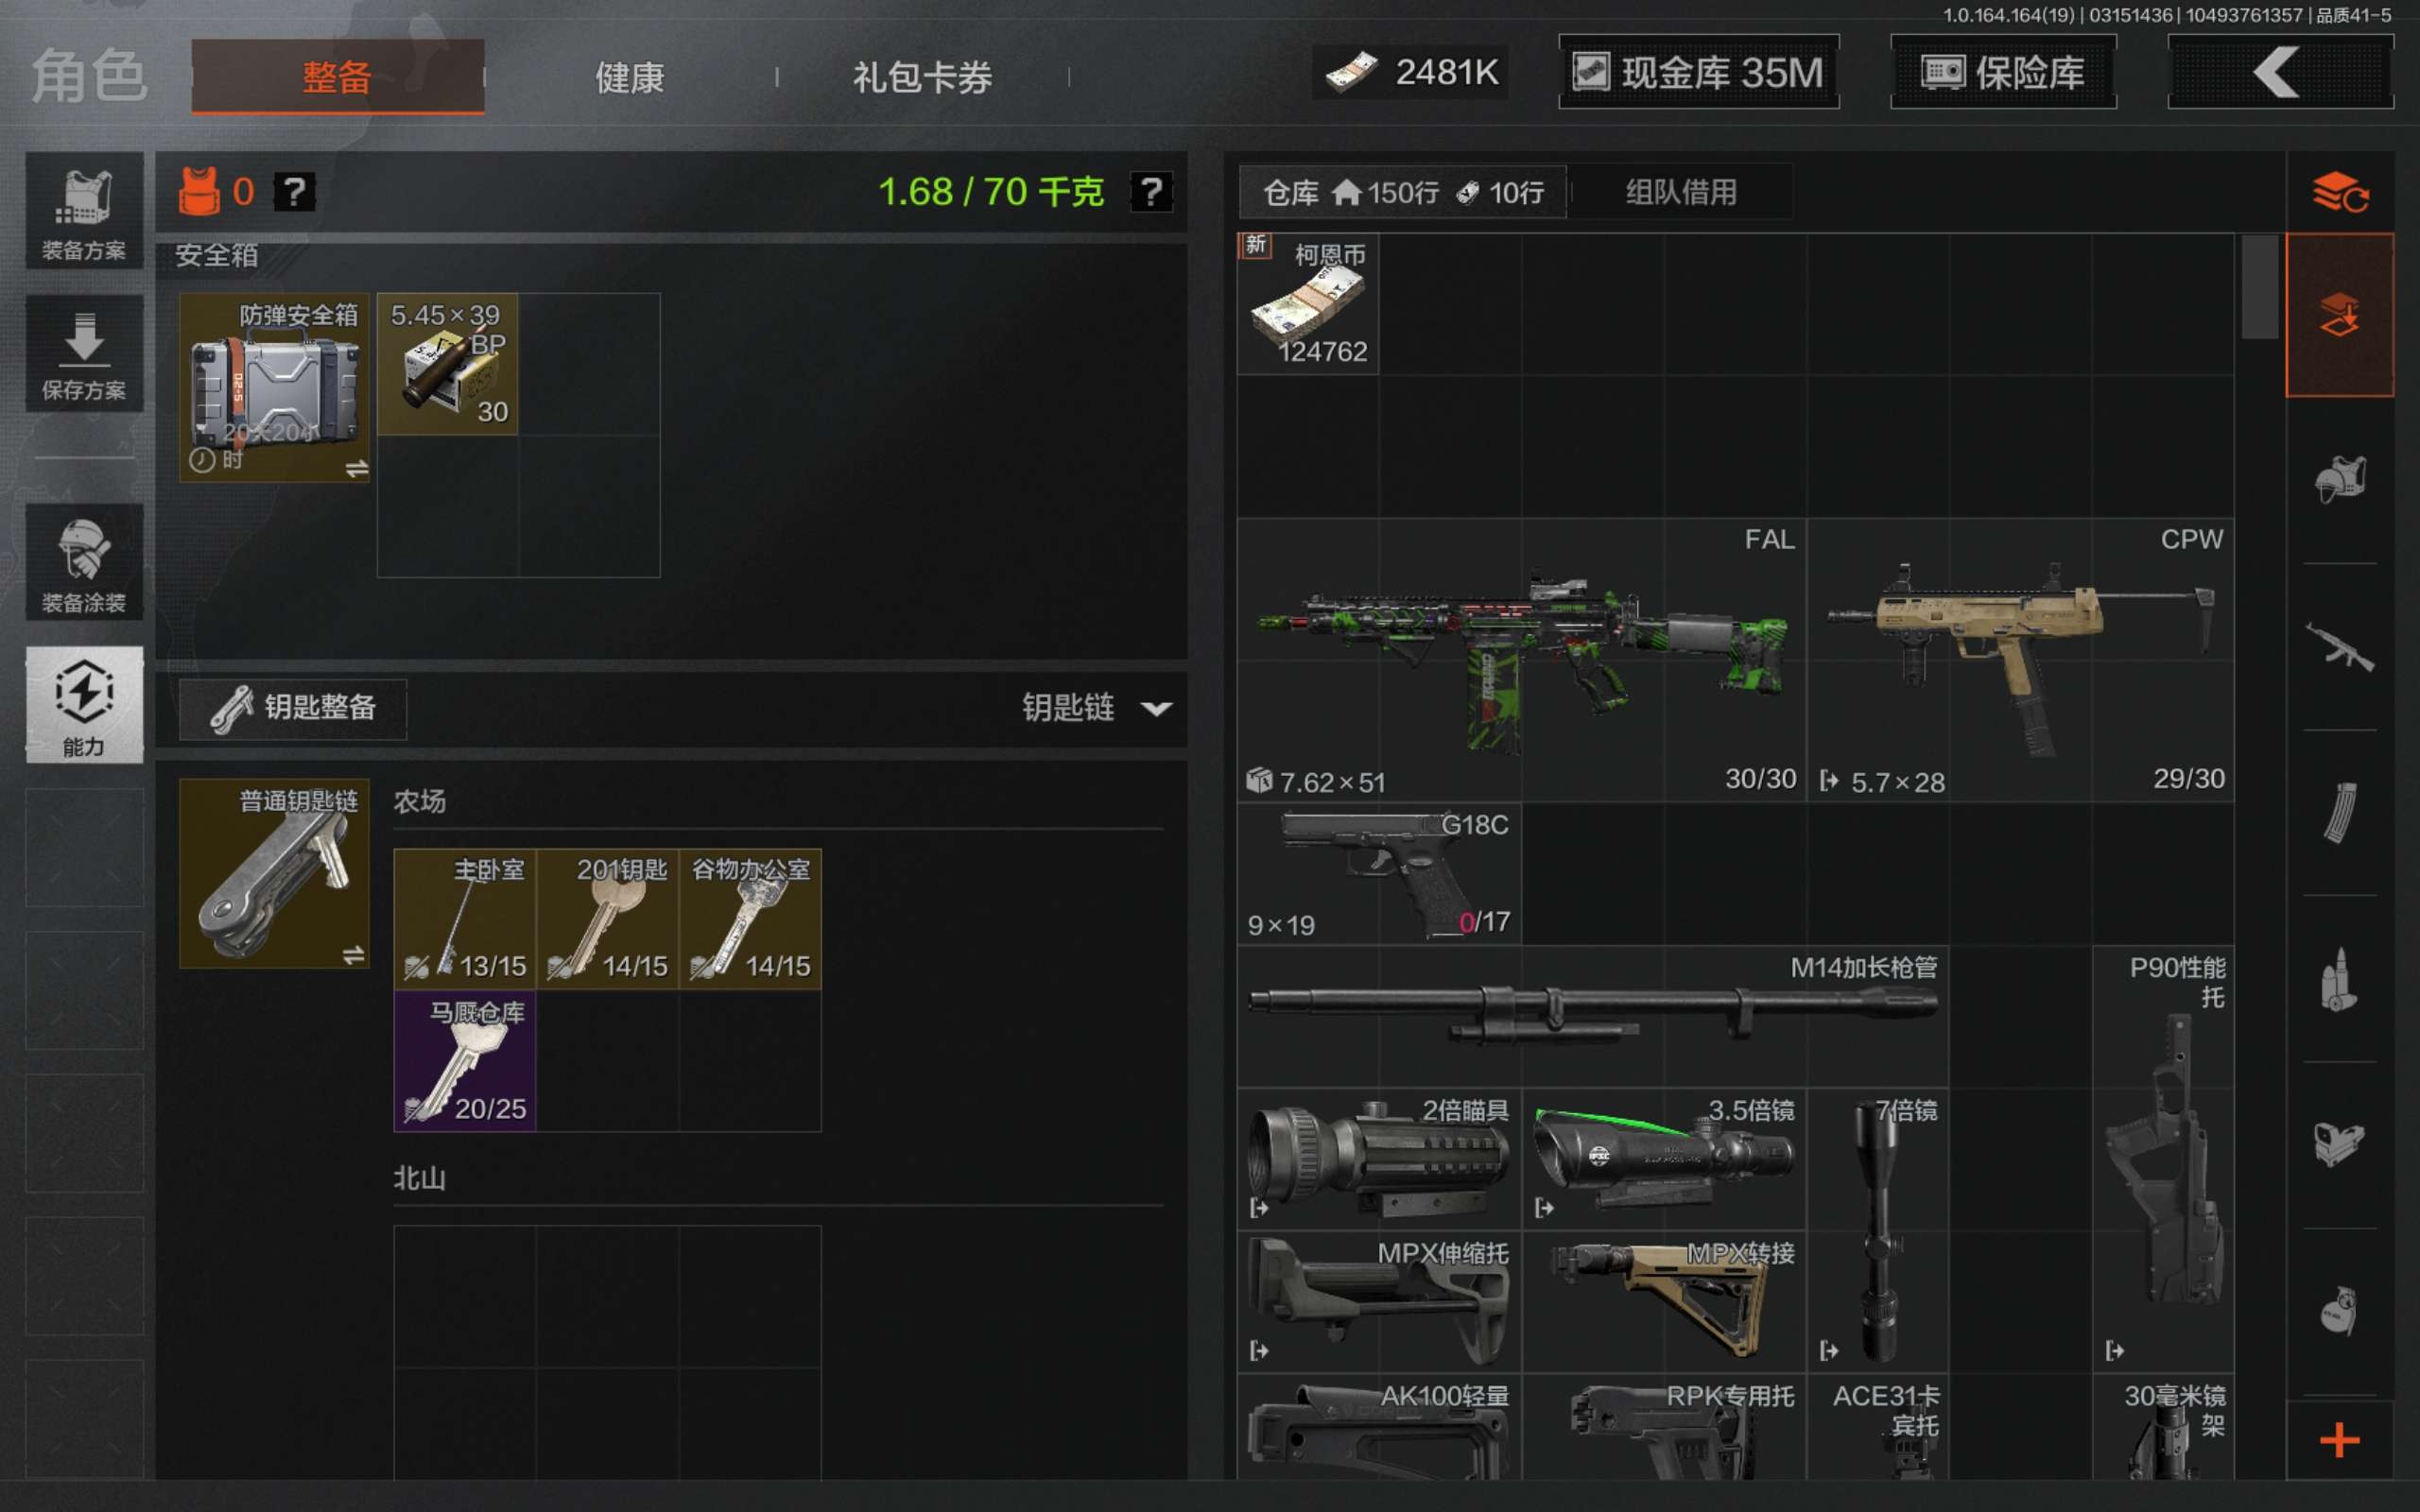The height and width of the screenshot is (1512, 2420).
Task: Filter storage by magazine icon
Action: [2340, 813]
